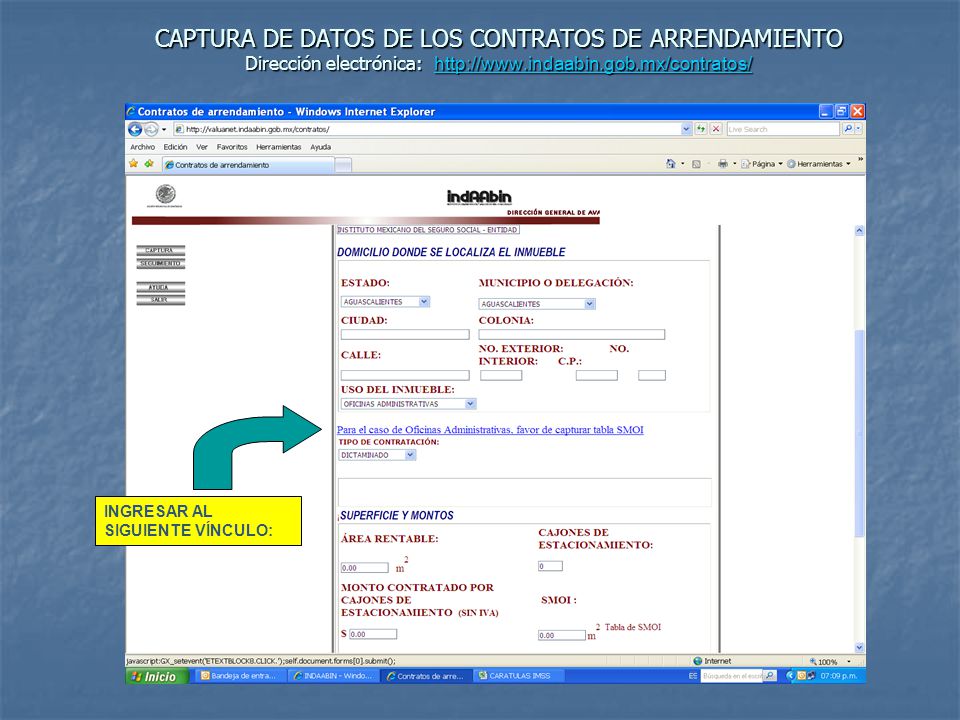This screenshot has height=720, width=960.
Task: Open the ESTADO dropdown showing Aguascalientes
Action: (x=385, y=302)
